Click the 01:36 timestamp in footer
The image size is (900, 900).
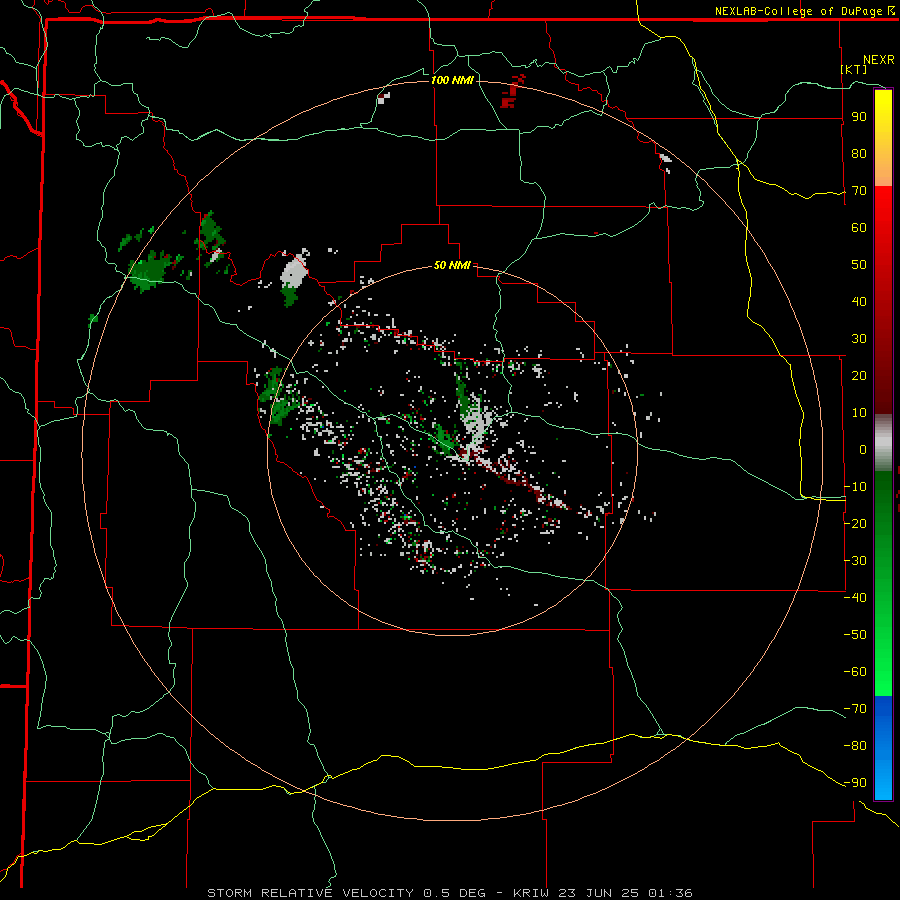point(670,893)
